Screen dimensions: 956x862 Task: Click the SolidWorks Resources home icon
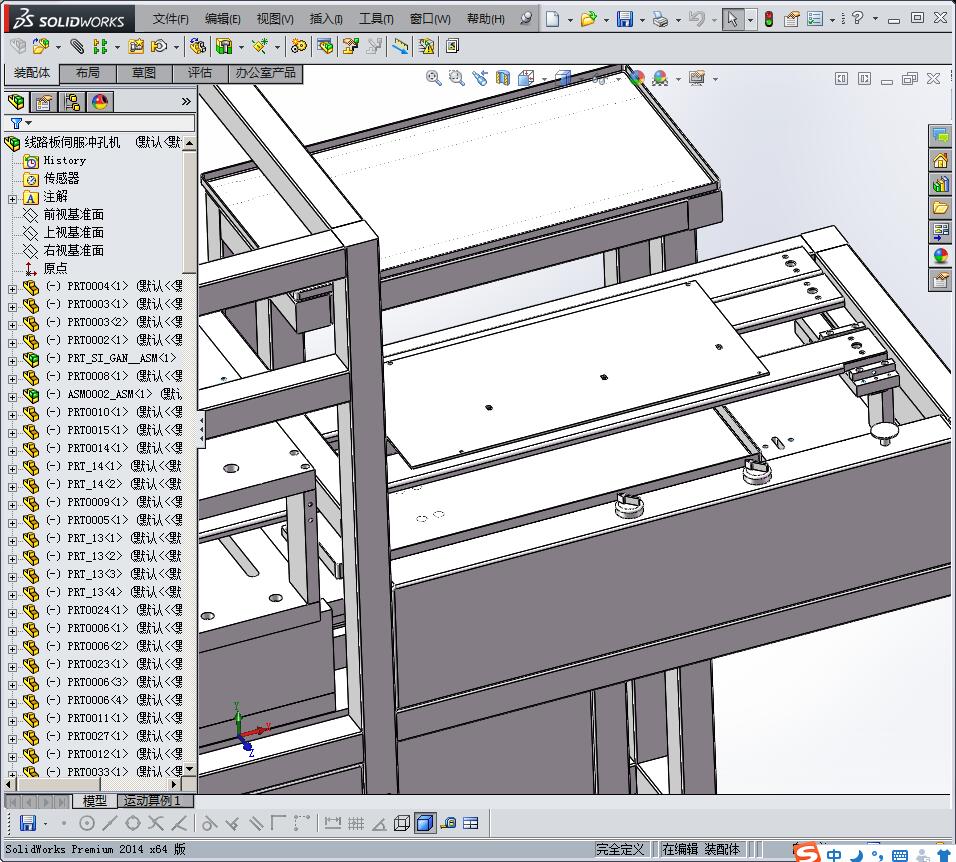point(940,160)
